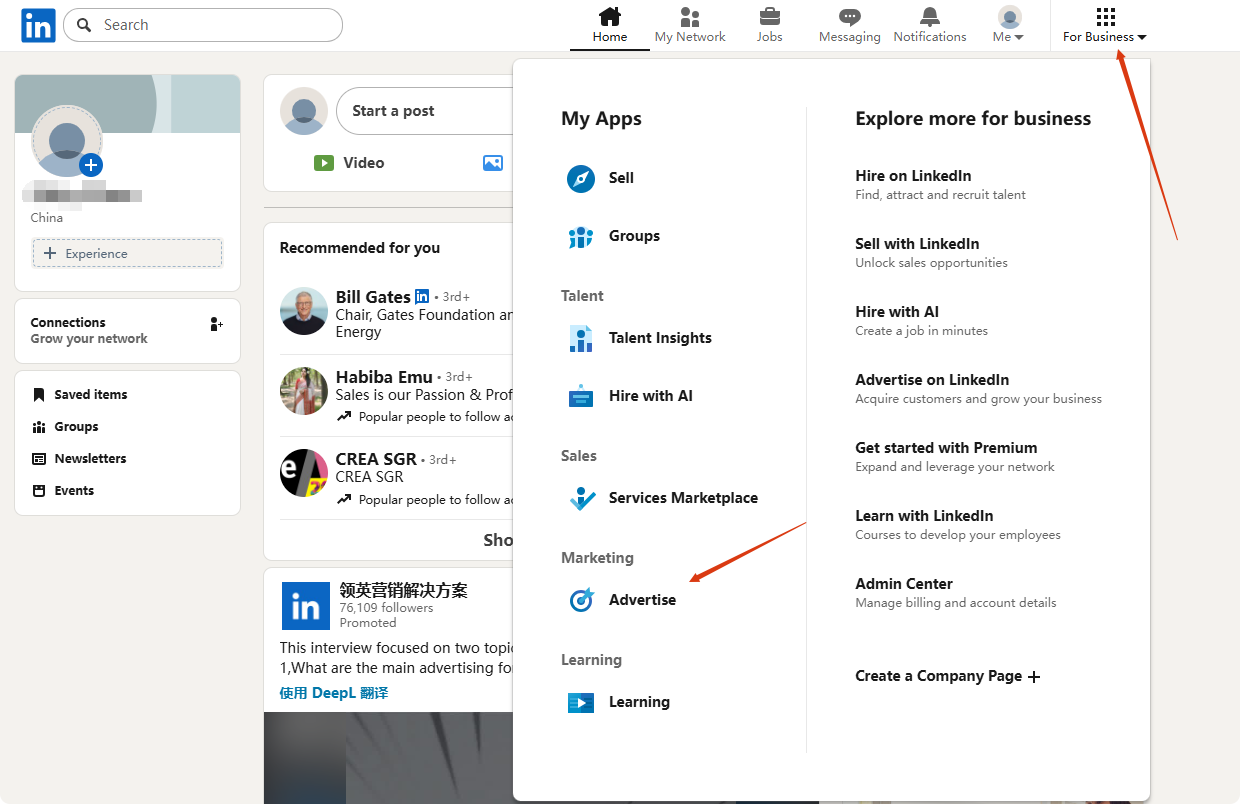Open Saved items in sidebar
The image size is (1240, 804).
tap(90, 395)
